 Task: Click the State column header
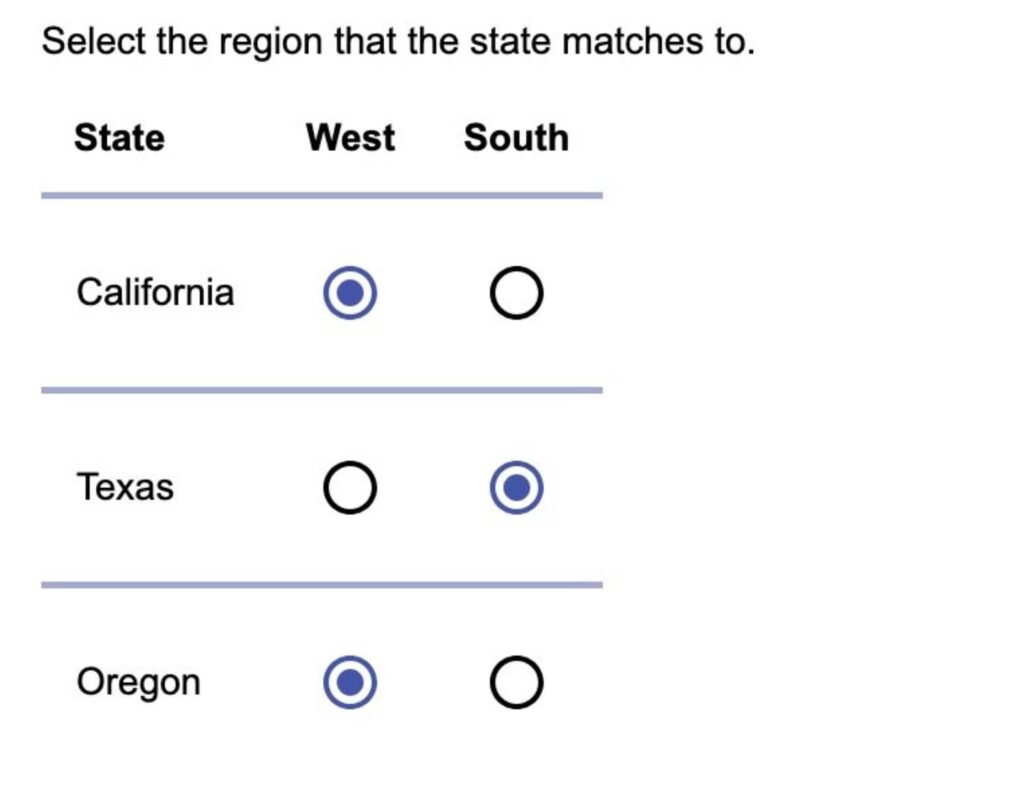click(x=120, y=138)
